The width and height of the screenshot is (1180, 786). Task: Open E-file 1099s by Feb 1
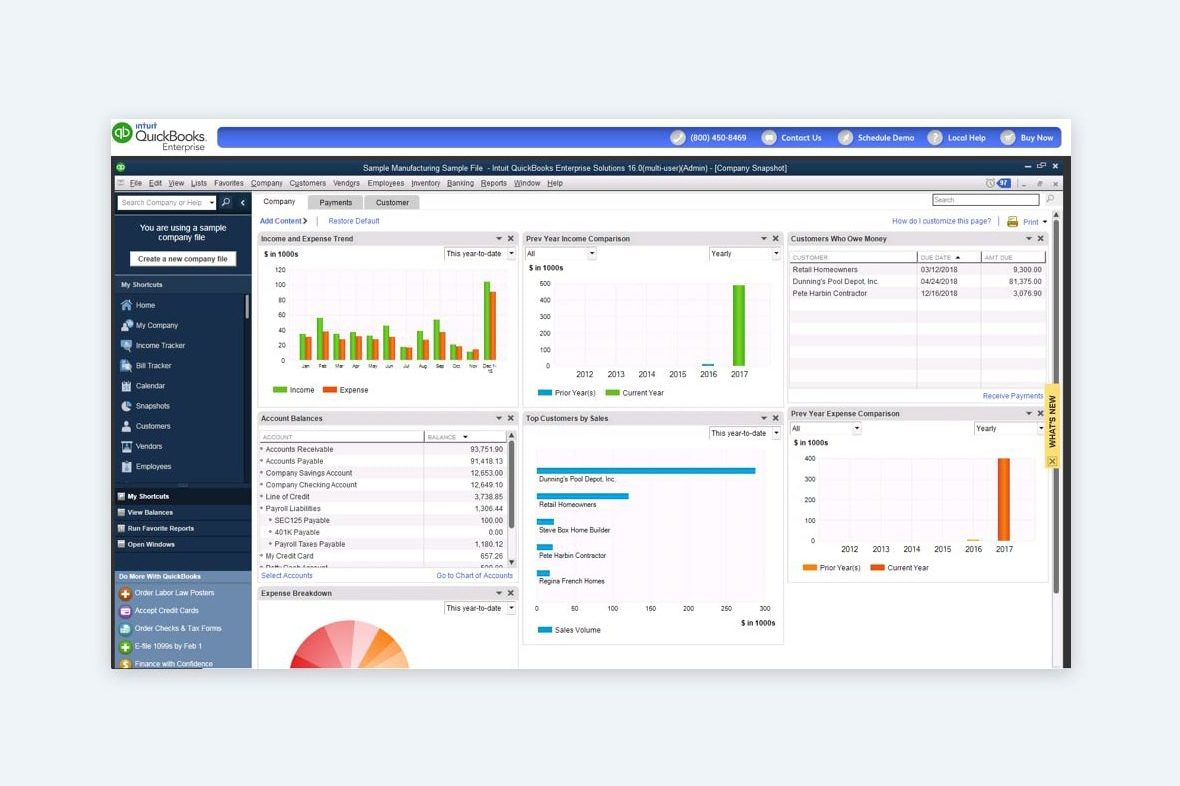coord(161,647)
